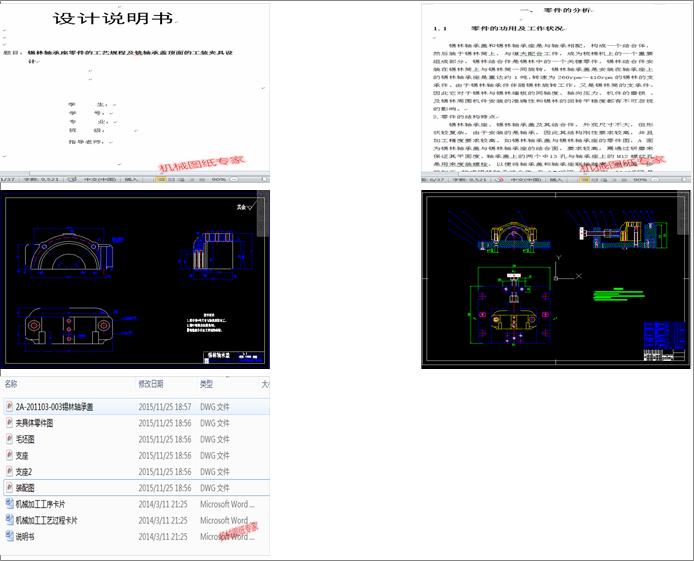Click the 设计说明书 title in the left document
This screenshot has height=561, width=694.
(113, 18)
